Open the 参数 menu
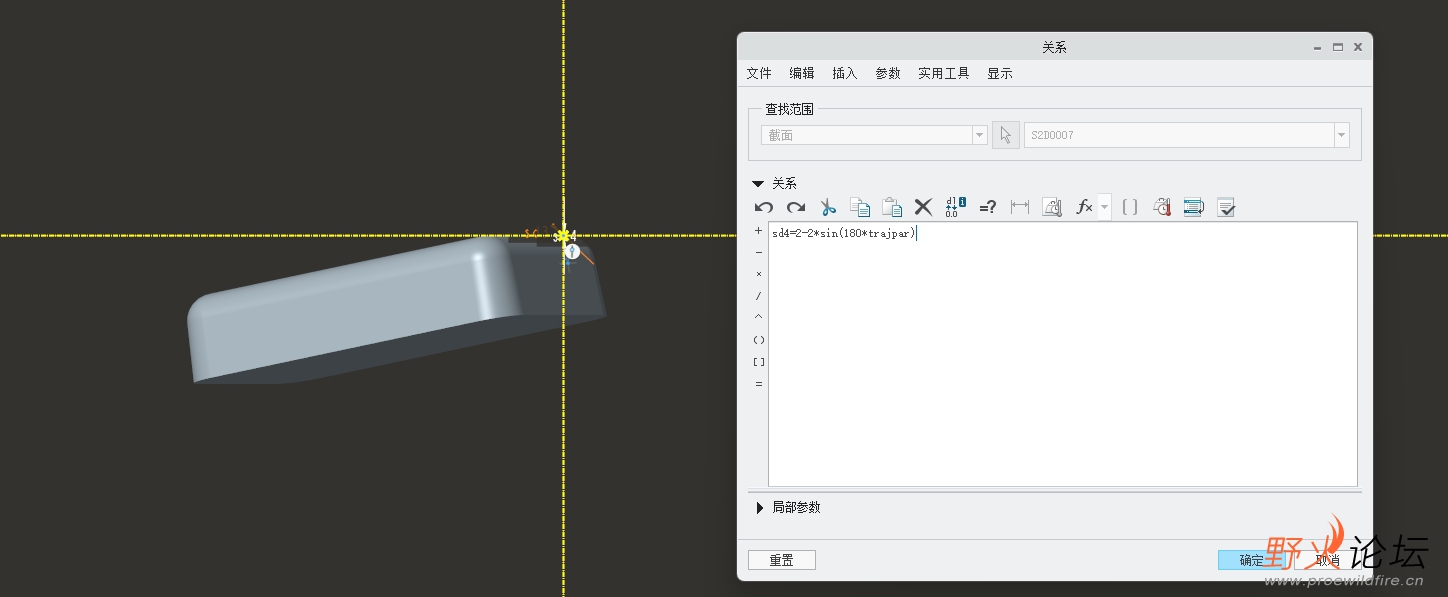This screenshot has height=597, width=1448. pyautogui.click(x=888, y=73)
